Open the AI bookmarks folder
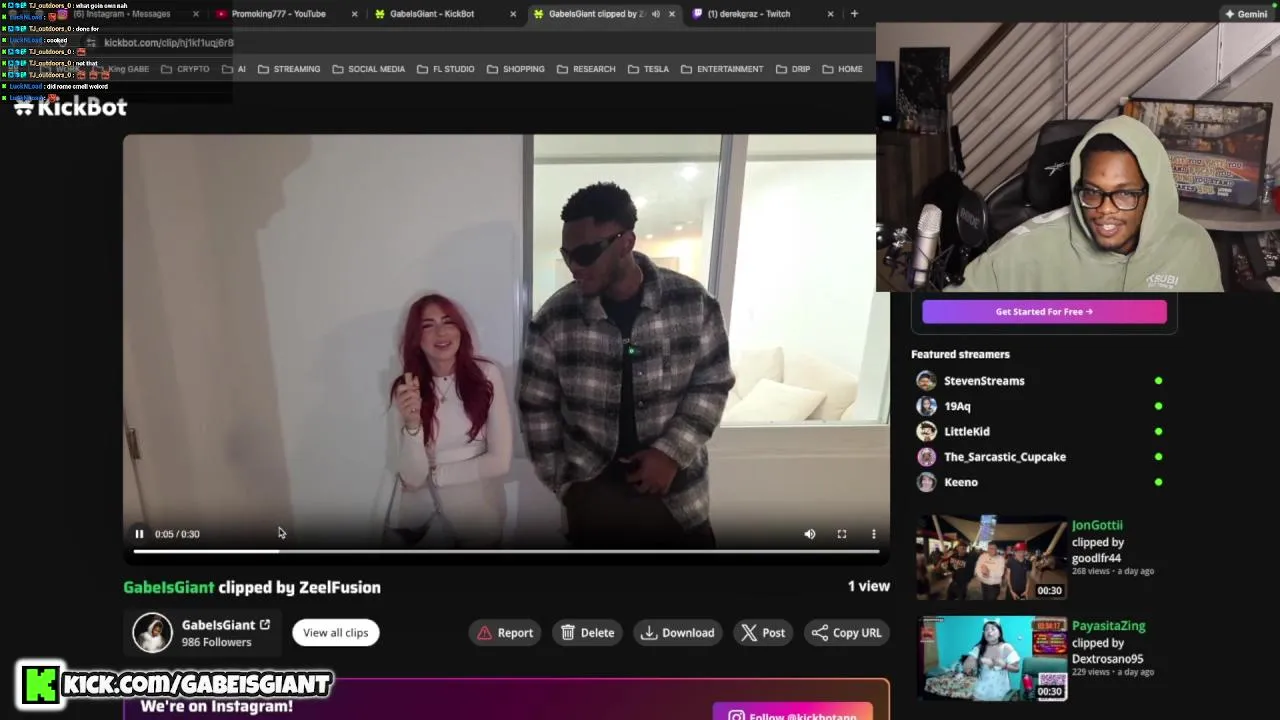1280x720 pixels. [234, 69]
